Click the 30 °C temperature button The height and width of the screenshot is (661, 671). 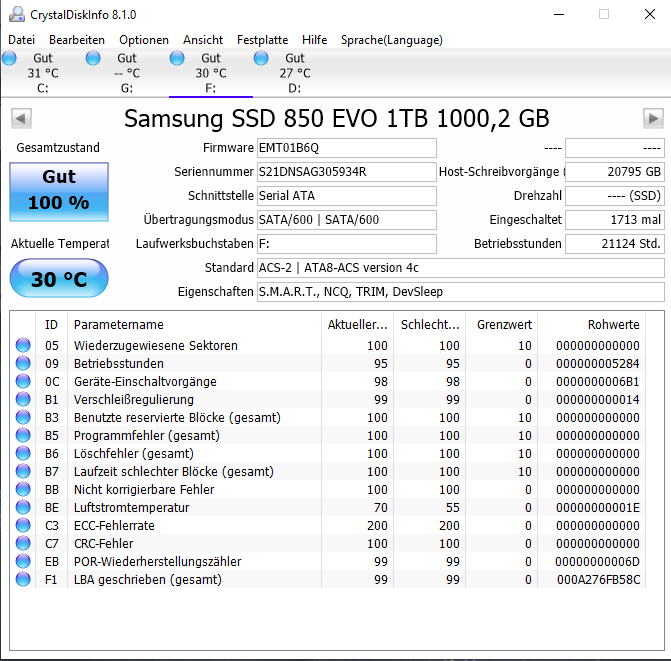pos(59,278)
